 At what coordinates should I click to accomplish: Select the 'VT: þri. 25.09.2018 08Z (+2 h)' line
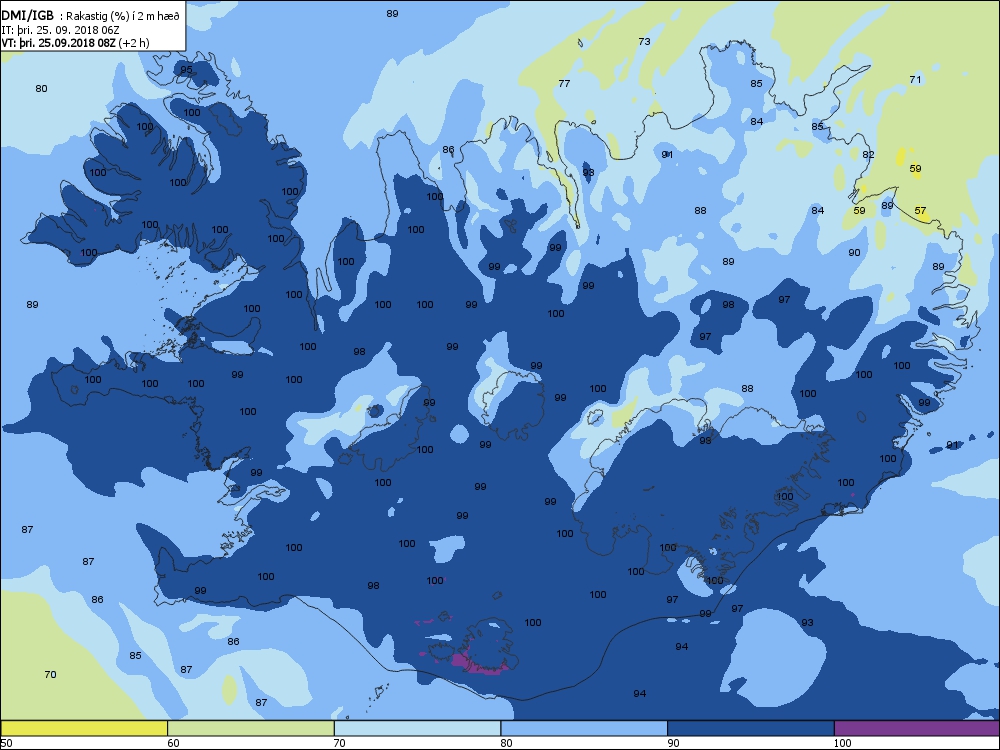pyautogui.click(x=75, y=43)
